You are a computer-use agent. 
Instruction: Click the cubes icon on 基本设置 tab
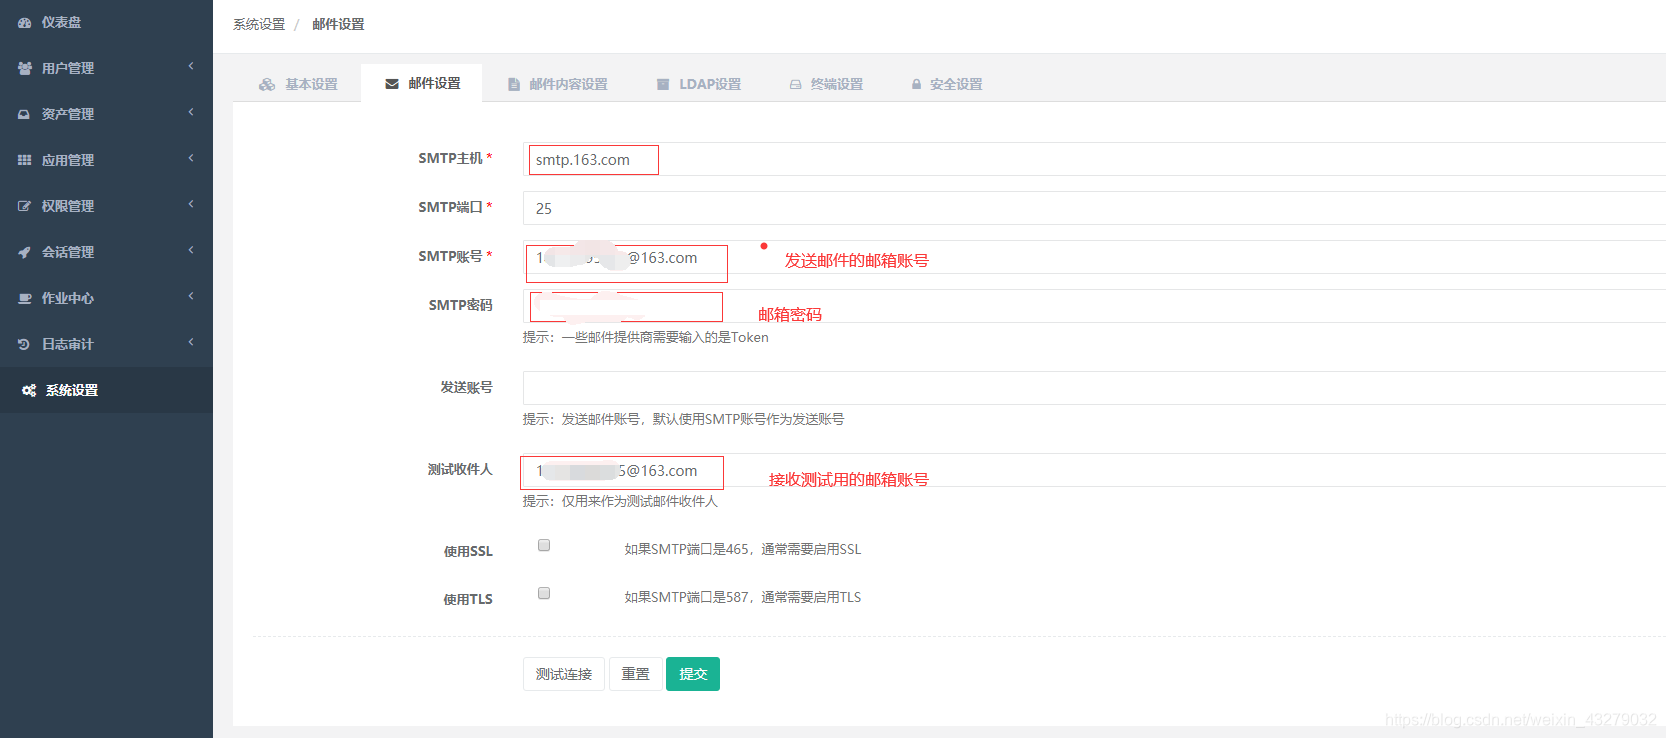pyautogui.click(x=267, y=85)
